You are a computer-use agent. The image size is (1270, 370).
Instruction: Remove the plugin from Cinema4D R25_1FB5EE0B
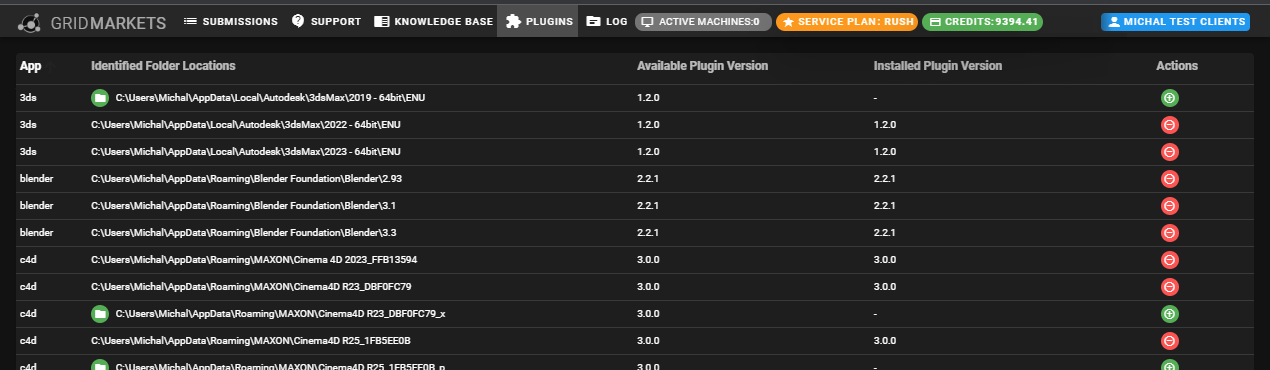[1170, 341]
